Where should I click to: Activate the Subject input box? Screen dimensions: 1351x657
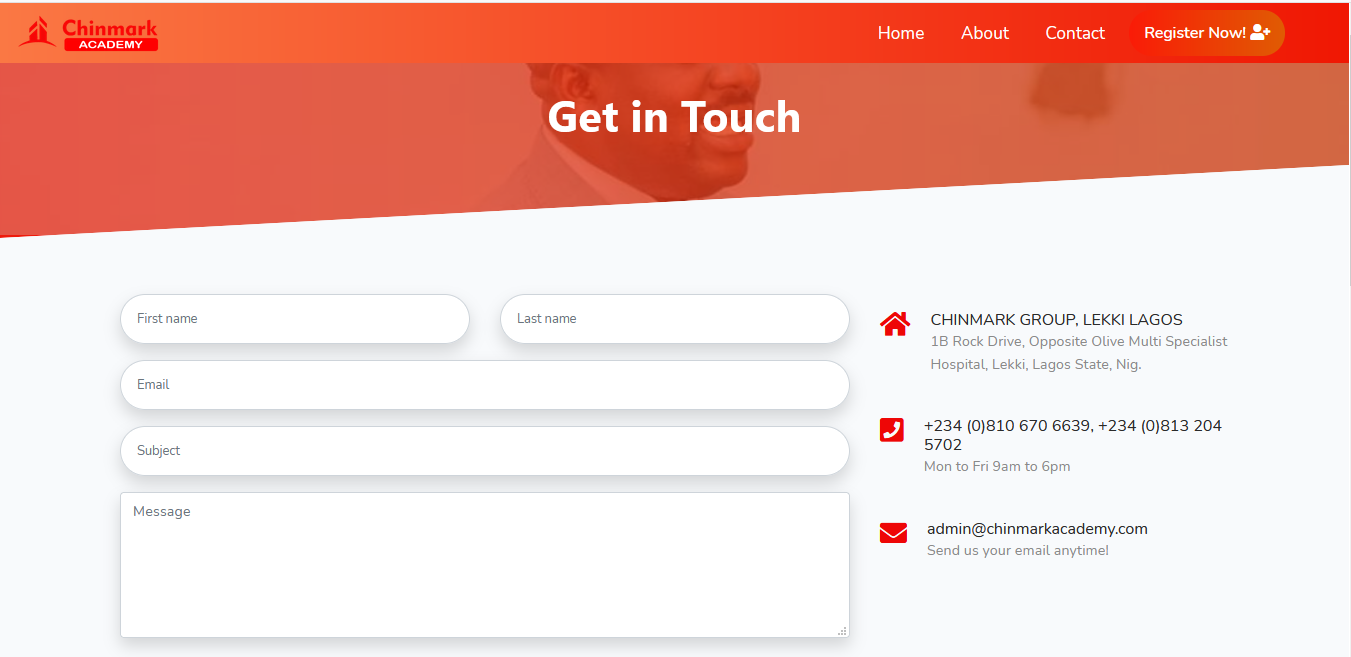[x=485, y=451]
